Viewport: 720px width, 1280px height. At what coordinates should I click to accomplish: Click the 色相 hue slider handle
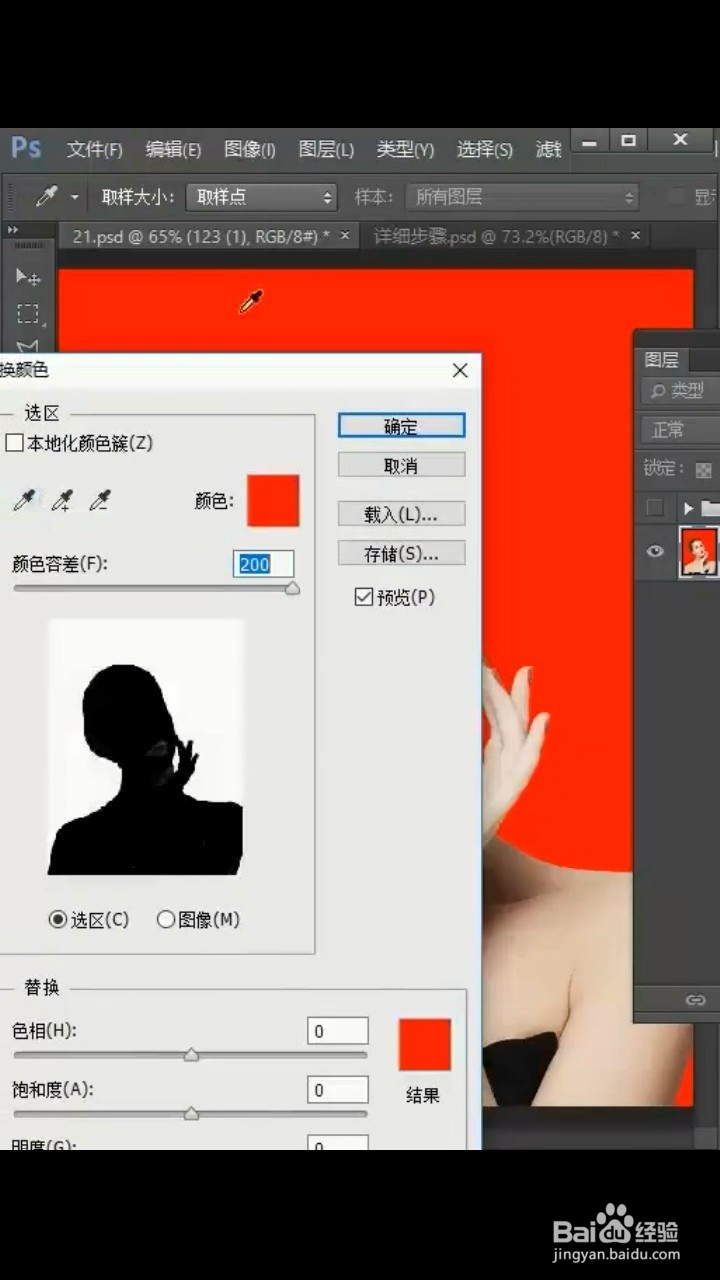tap(191, 1055)
